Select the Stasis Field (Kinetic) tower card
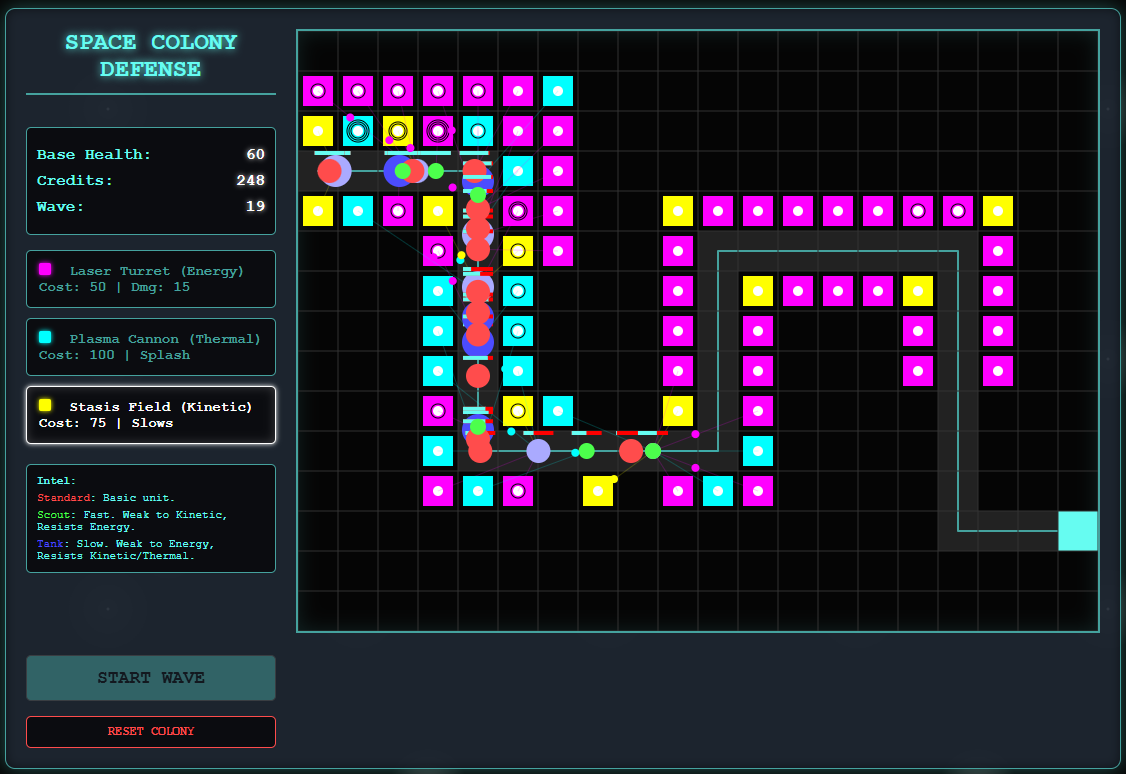 coord(151,415)
